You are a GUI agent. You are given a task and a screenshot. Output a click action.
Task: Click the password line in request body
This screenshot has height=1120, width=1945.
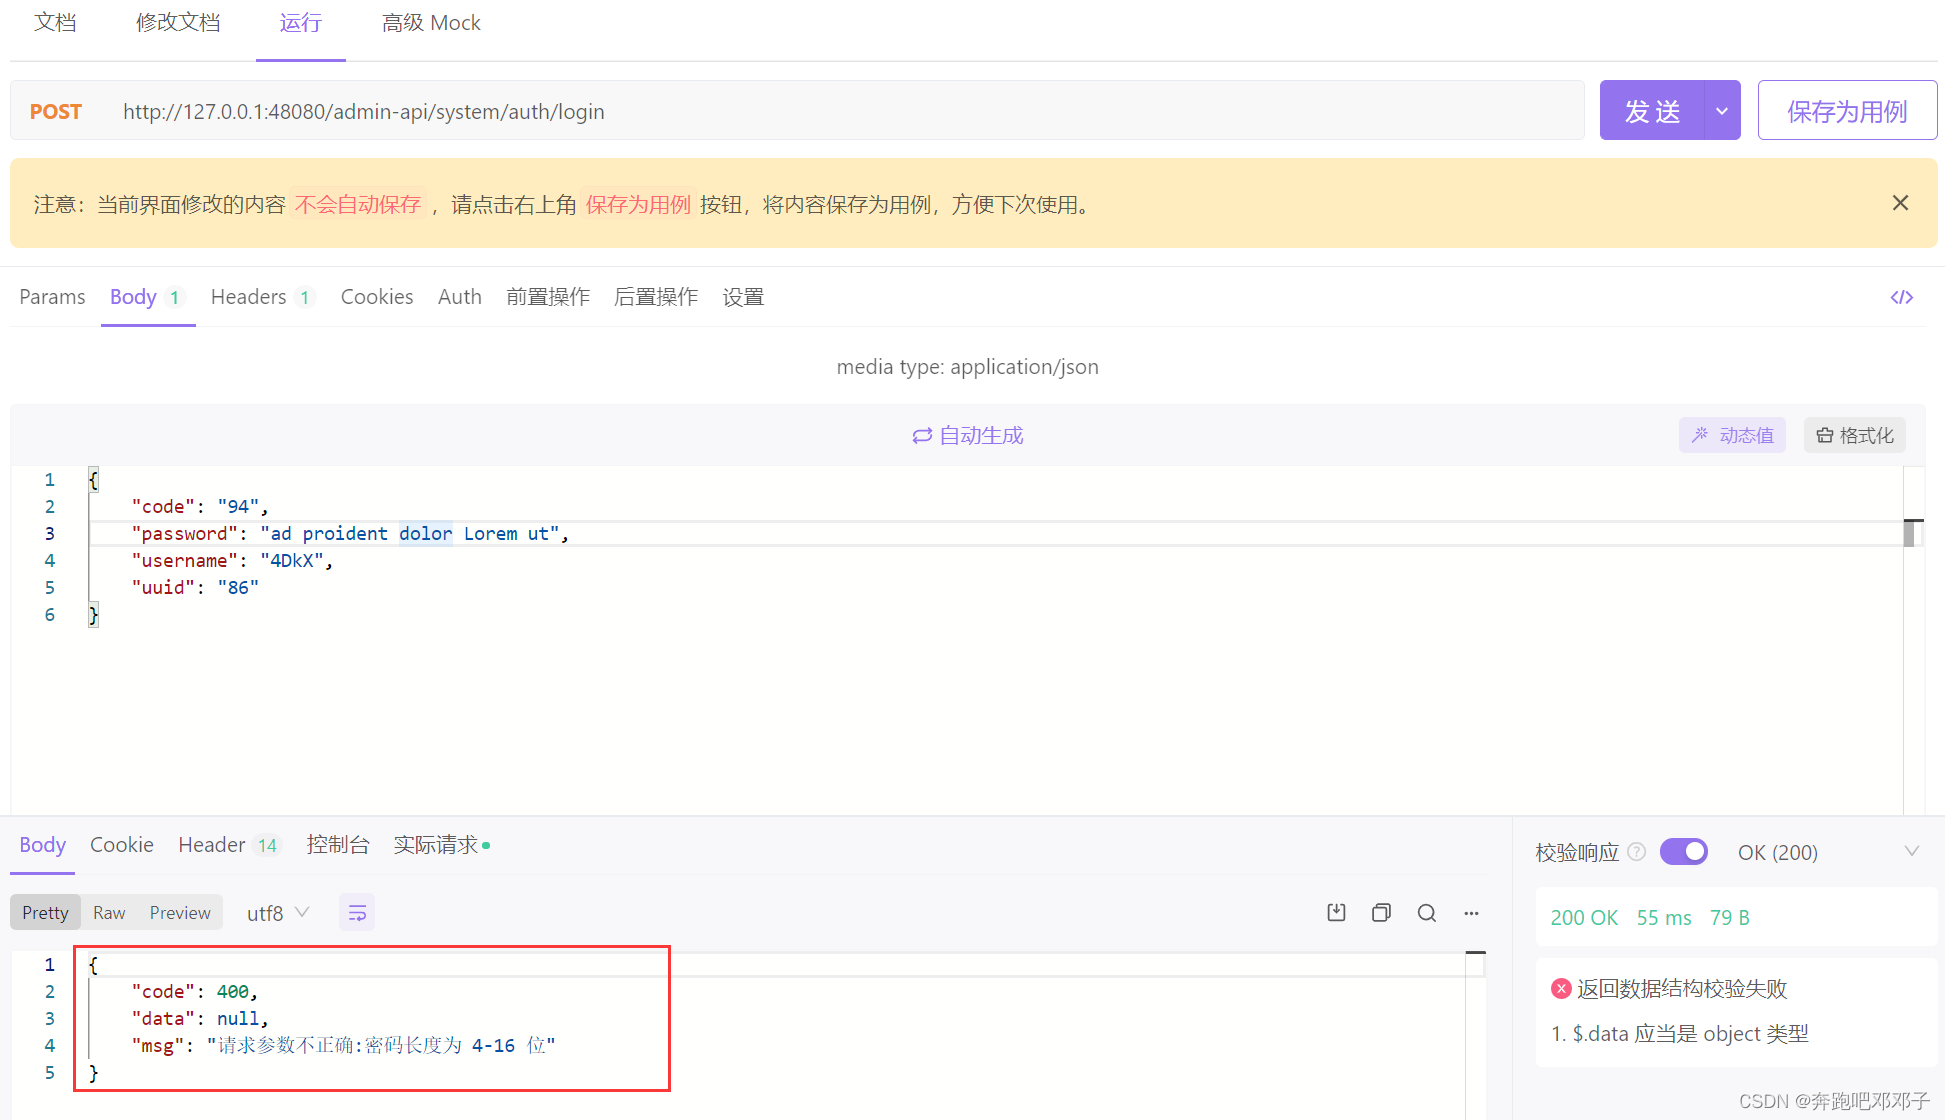click(350, 534)
